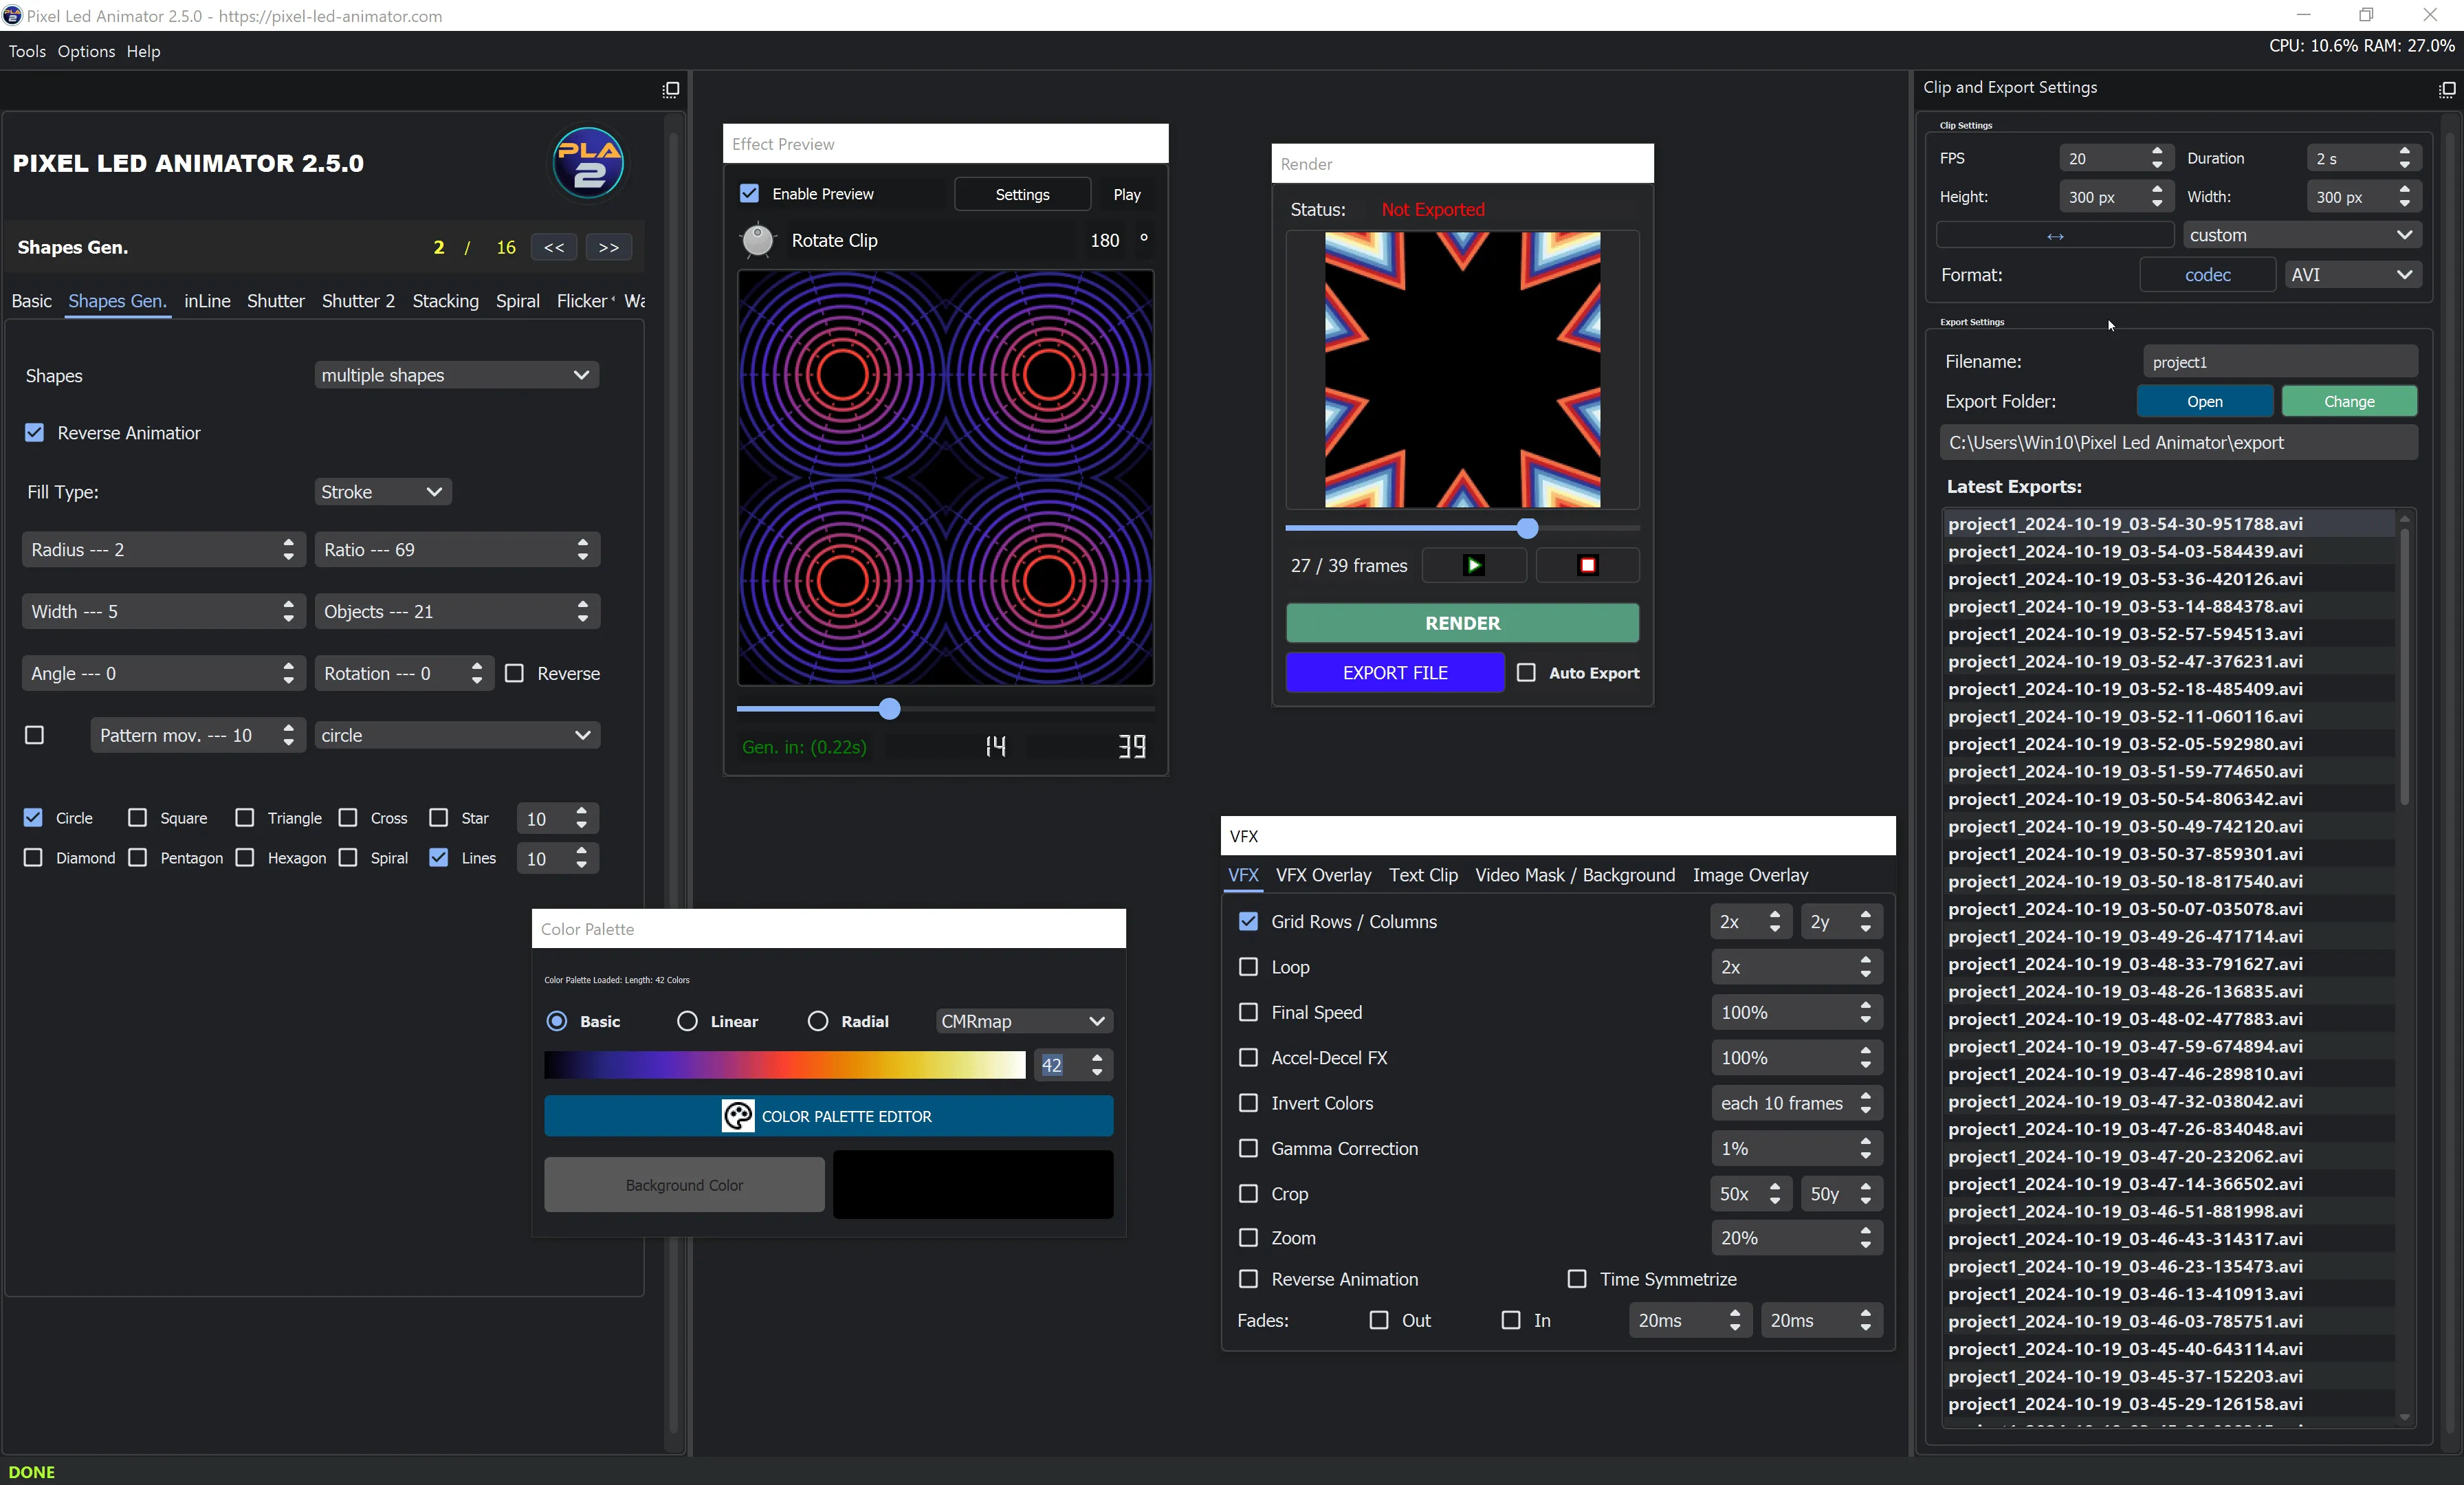This screenshot has height=1485, width=2464.
Task: Increase Grid Rows 2x stepper
Action: tap(1774, 914)
